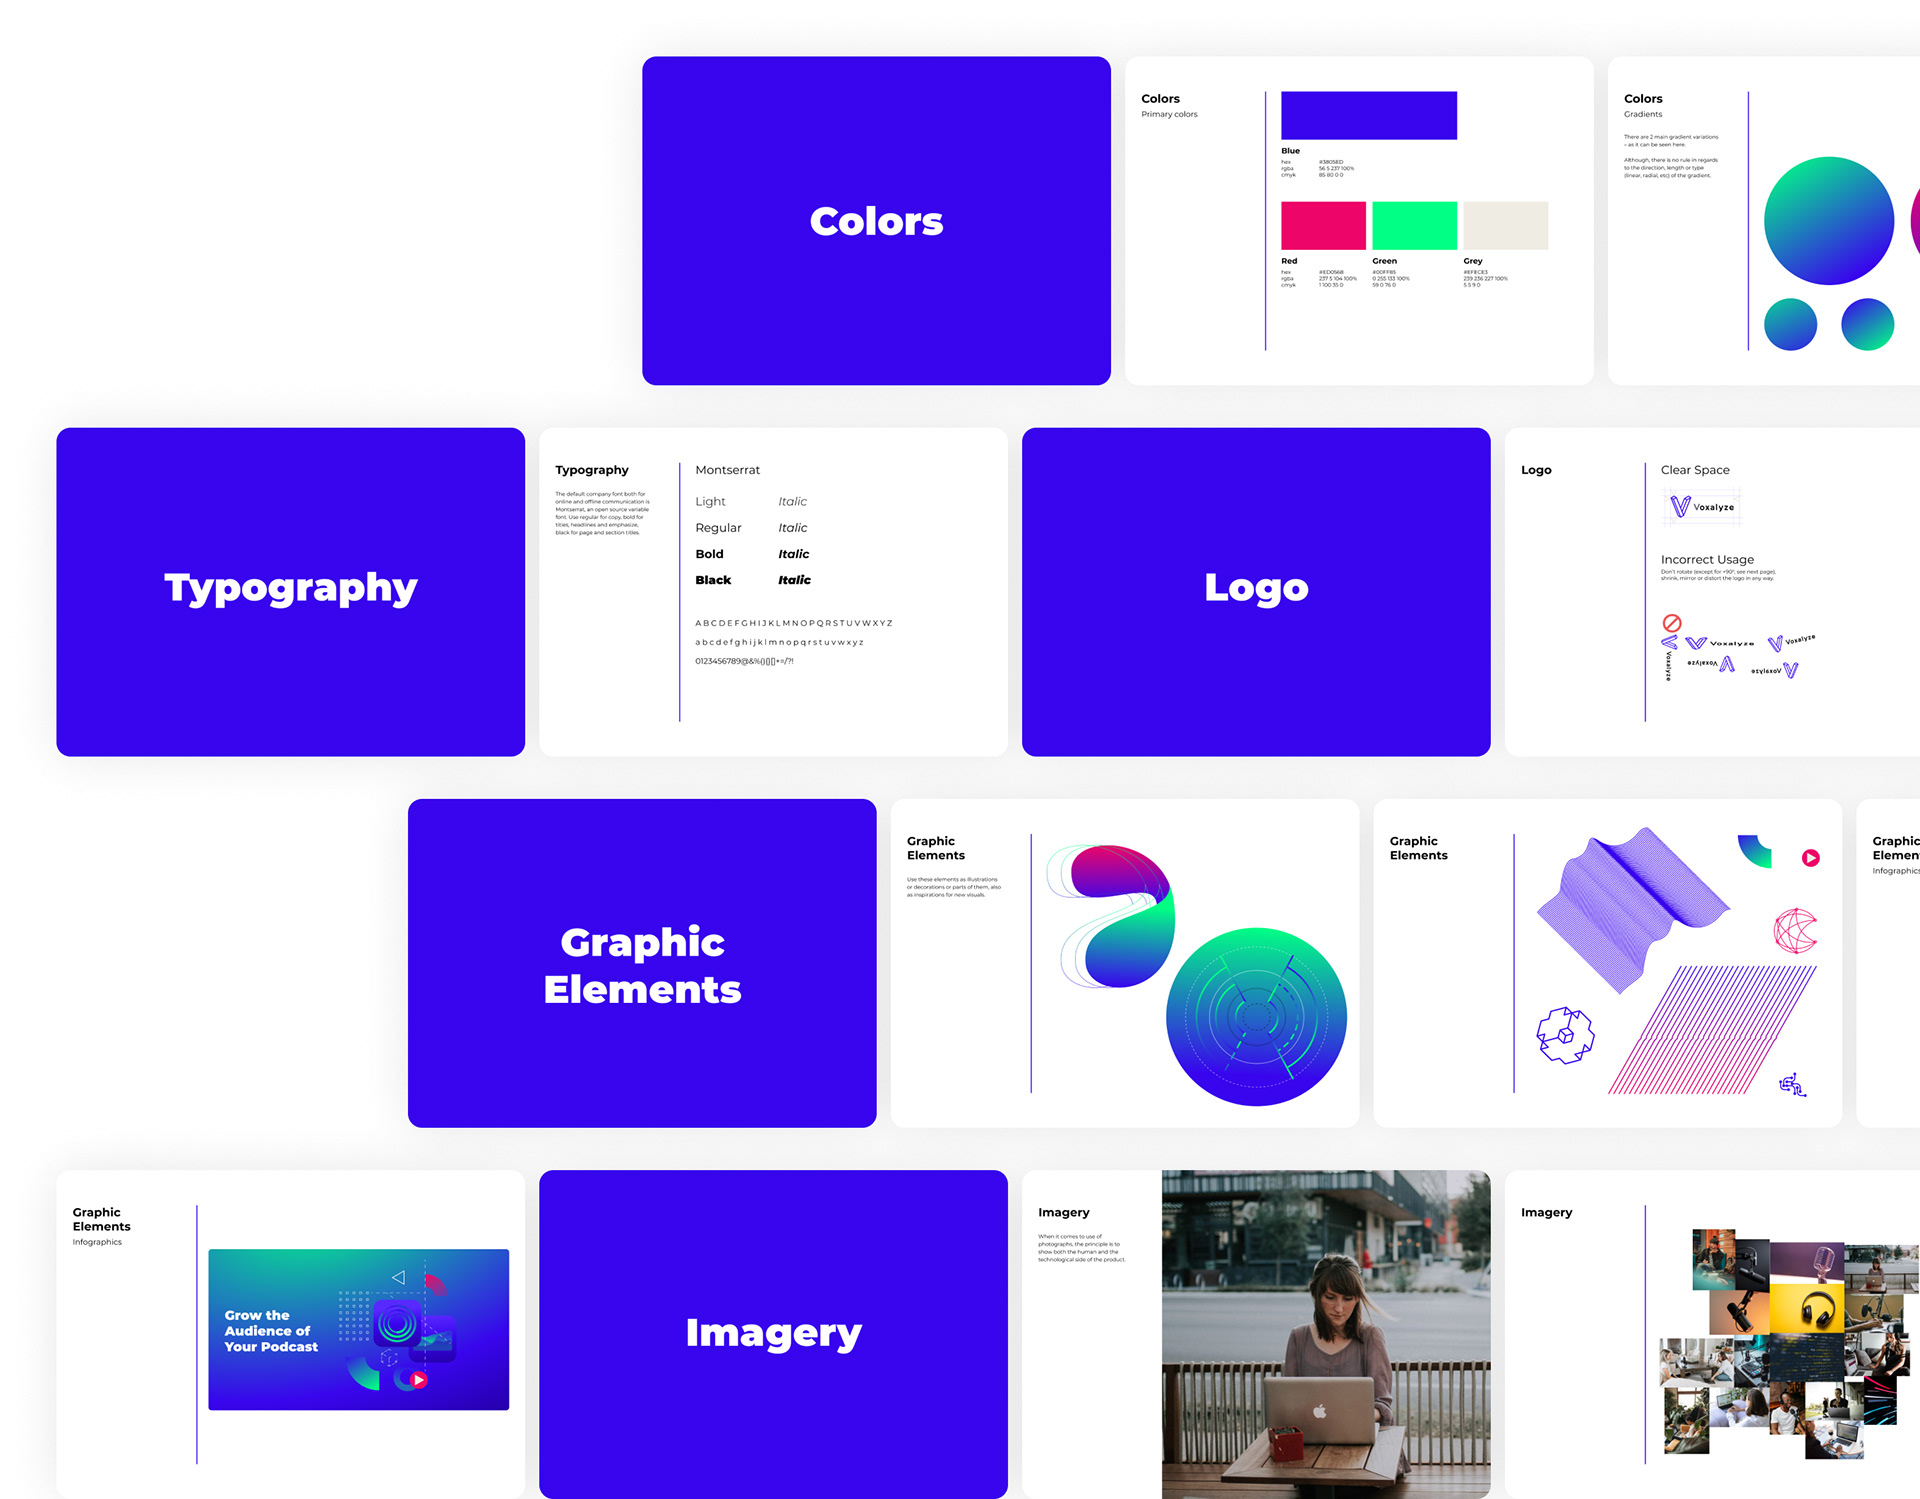Open the Colors title slide
The image size is (1920, 1499).
(x=876, y=221)
